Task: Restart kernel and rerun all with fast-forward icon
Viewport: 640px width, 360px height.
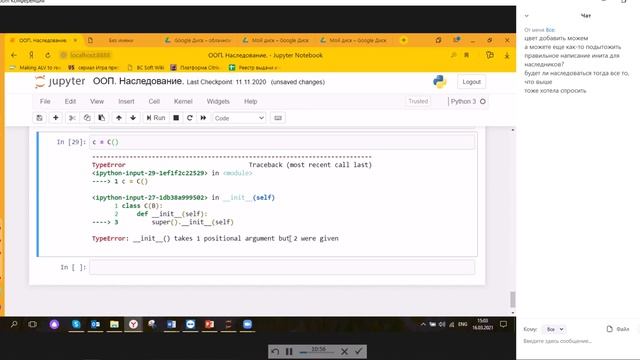Action: tap(203, 118)
